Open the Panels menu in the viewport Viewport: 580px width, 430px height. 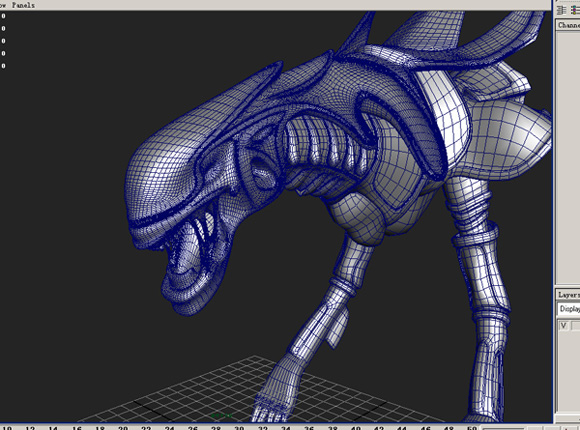click(x=23, y=5)
